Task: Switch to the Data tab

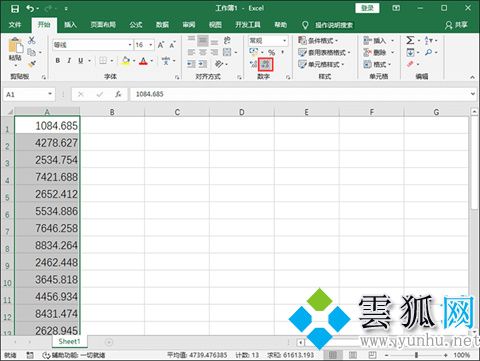Action: click(162, 25)
